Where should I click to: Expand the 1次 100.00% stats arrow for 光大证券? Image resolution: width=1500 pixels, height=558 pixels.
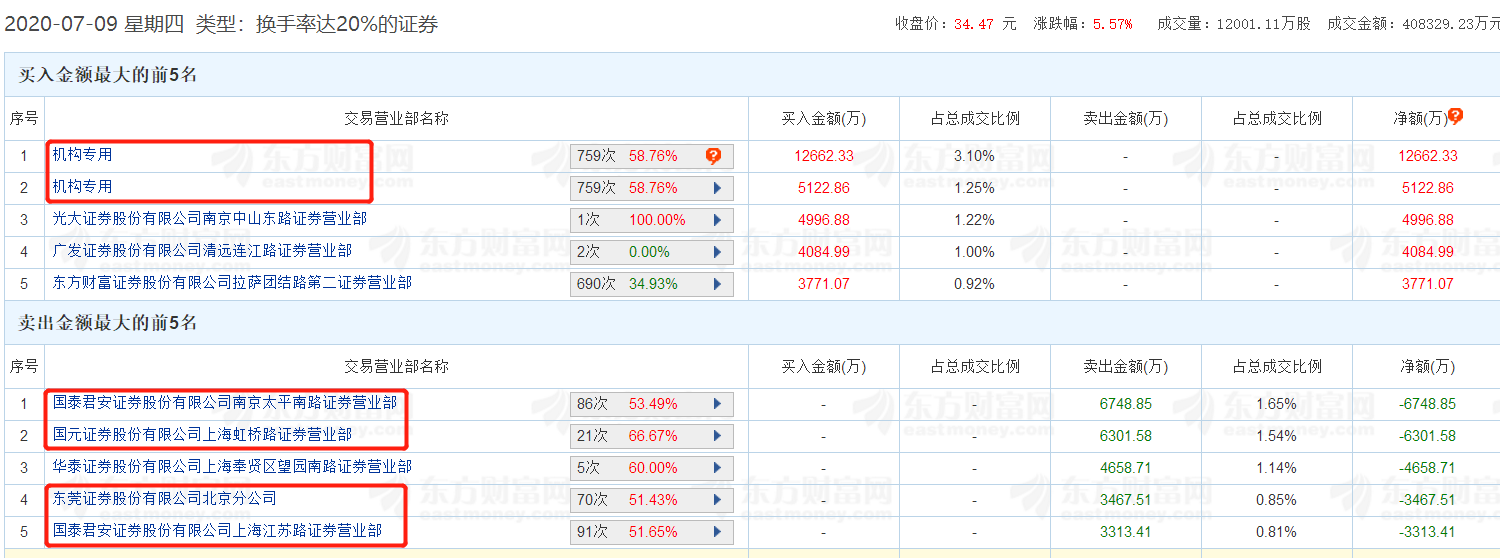pyautogui.click(x=717, y=220)
